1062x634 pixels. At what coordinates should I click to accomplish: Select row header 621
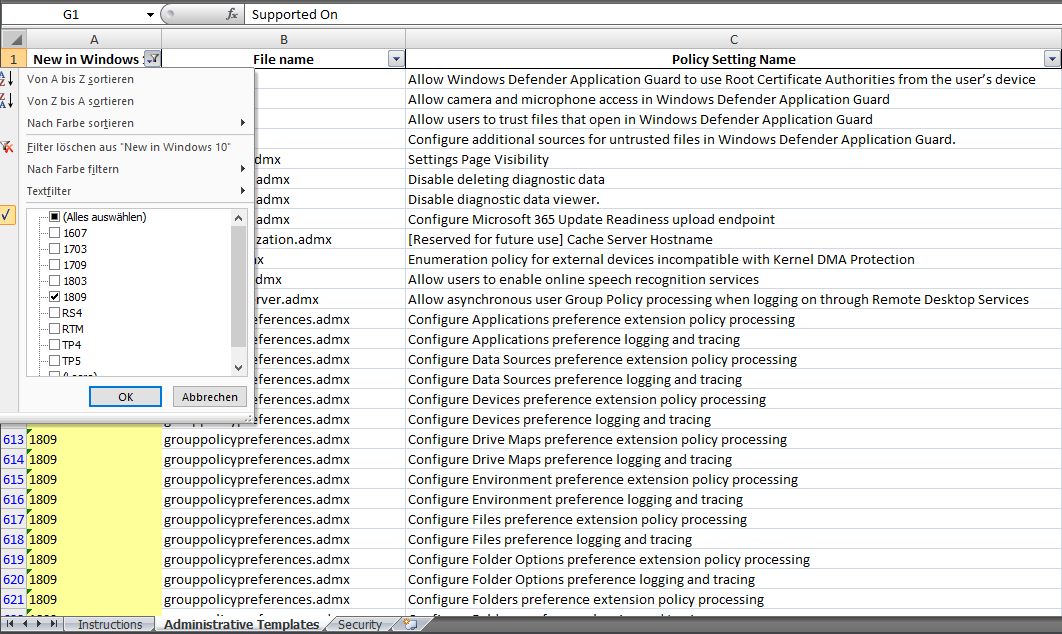click(x=14, y=599)
